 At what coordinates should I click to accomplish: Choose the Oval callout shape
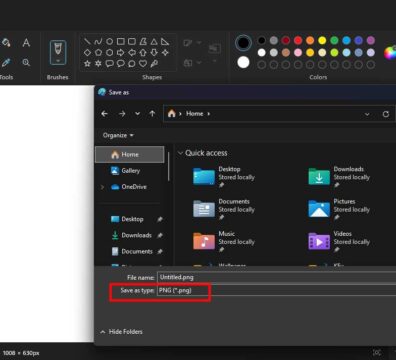tap(121, 63)
